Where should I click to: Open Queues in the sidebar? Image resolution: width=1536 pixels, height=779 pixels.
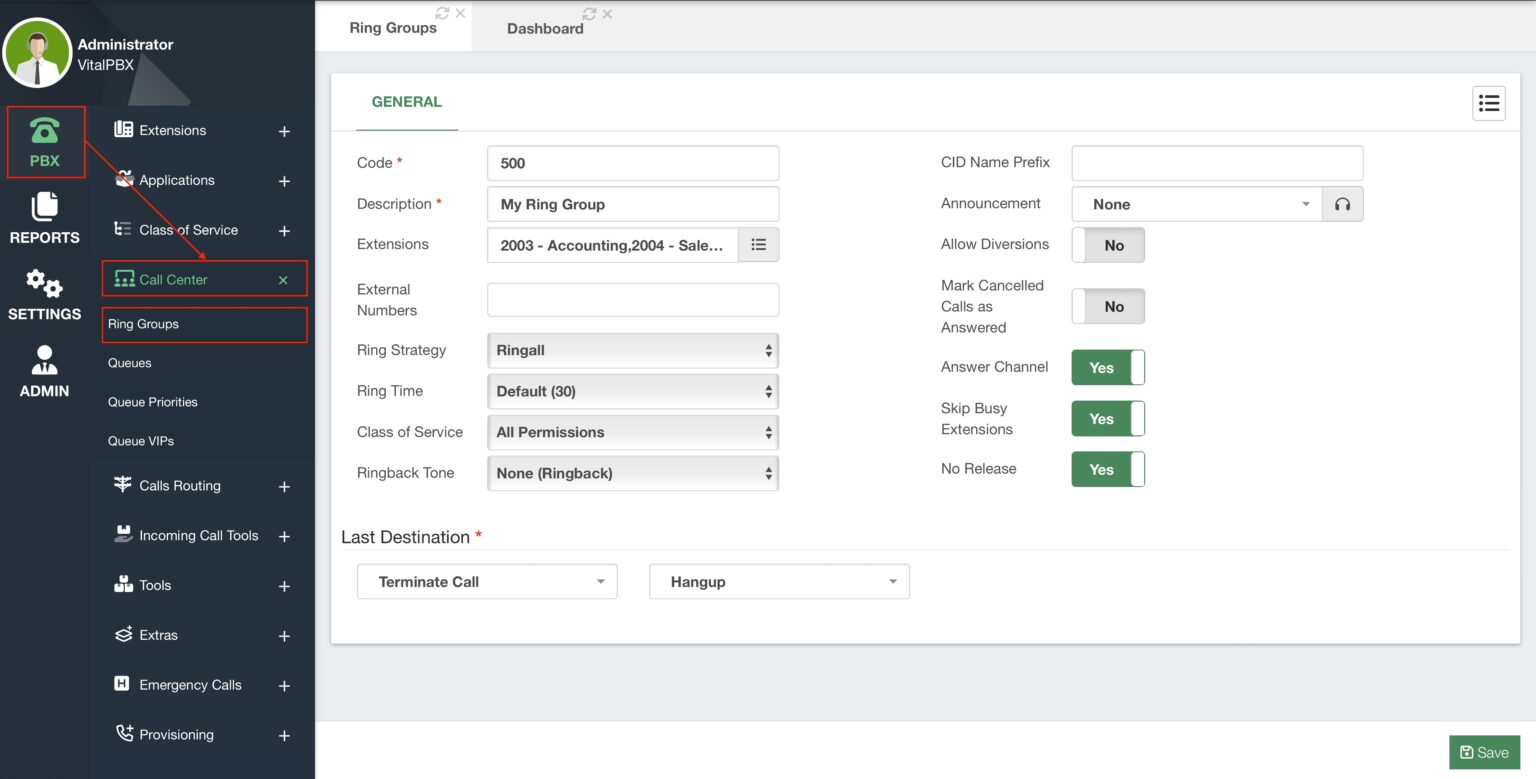(x=130, y=363)
